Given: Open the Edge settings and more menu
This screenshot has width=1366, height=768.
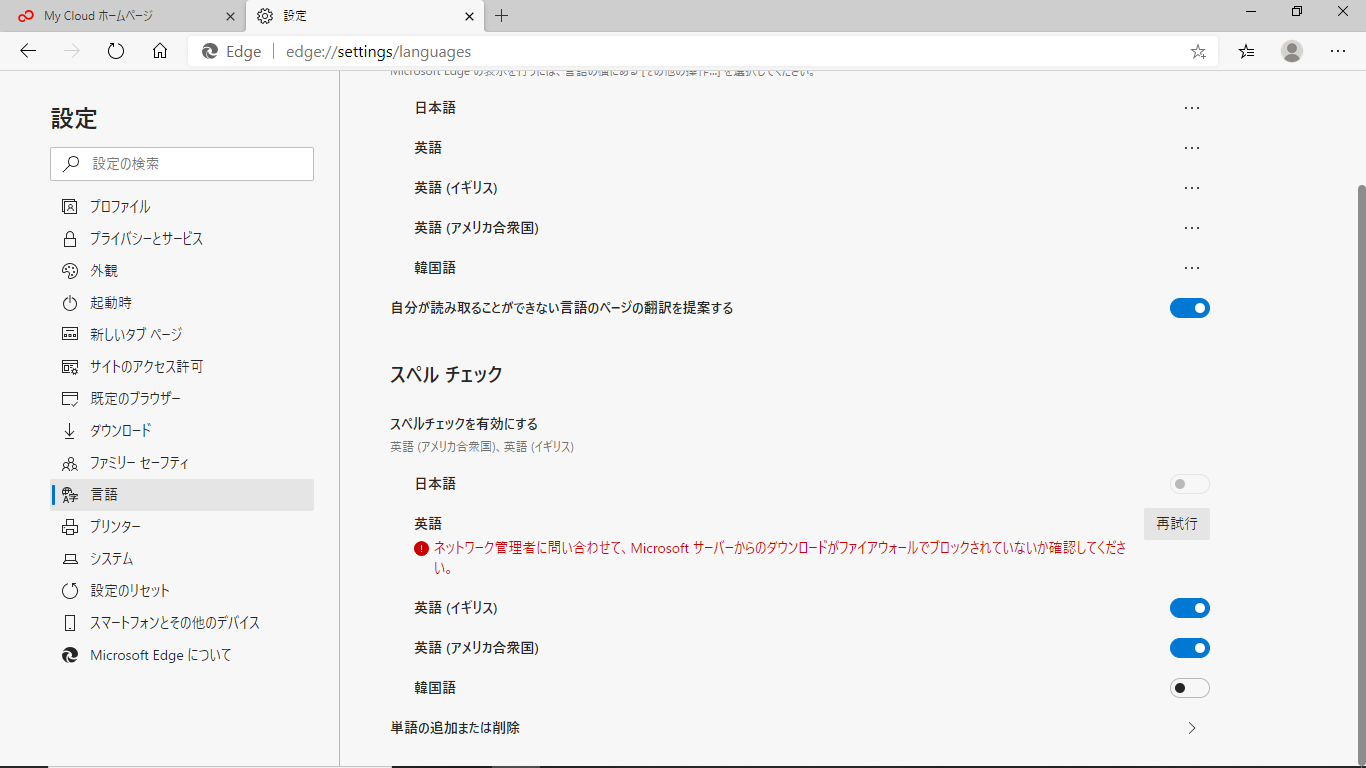Looking at the screenshot, I should click(1338, 51).
